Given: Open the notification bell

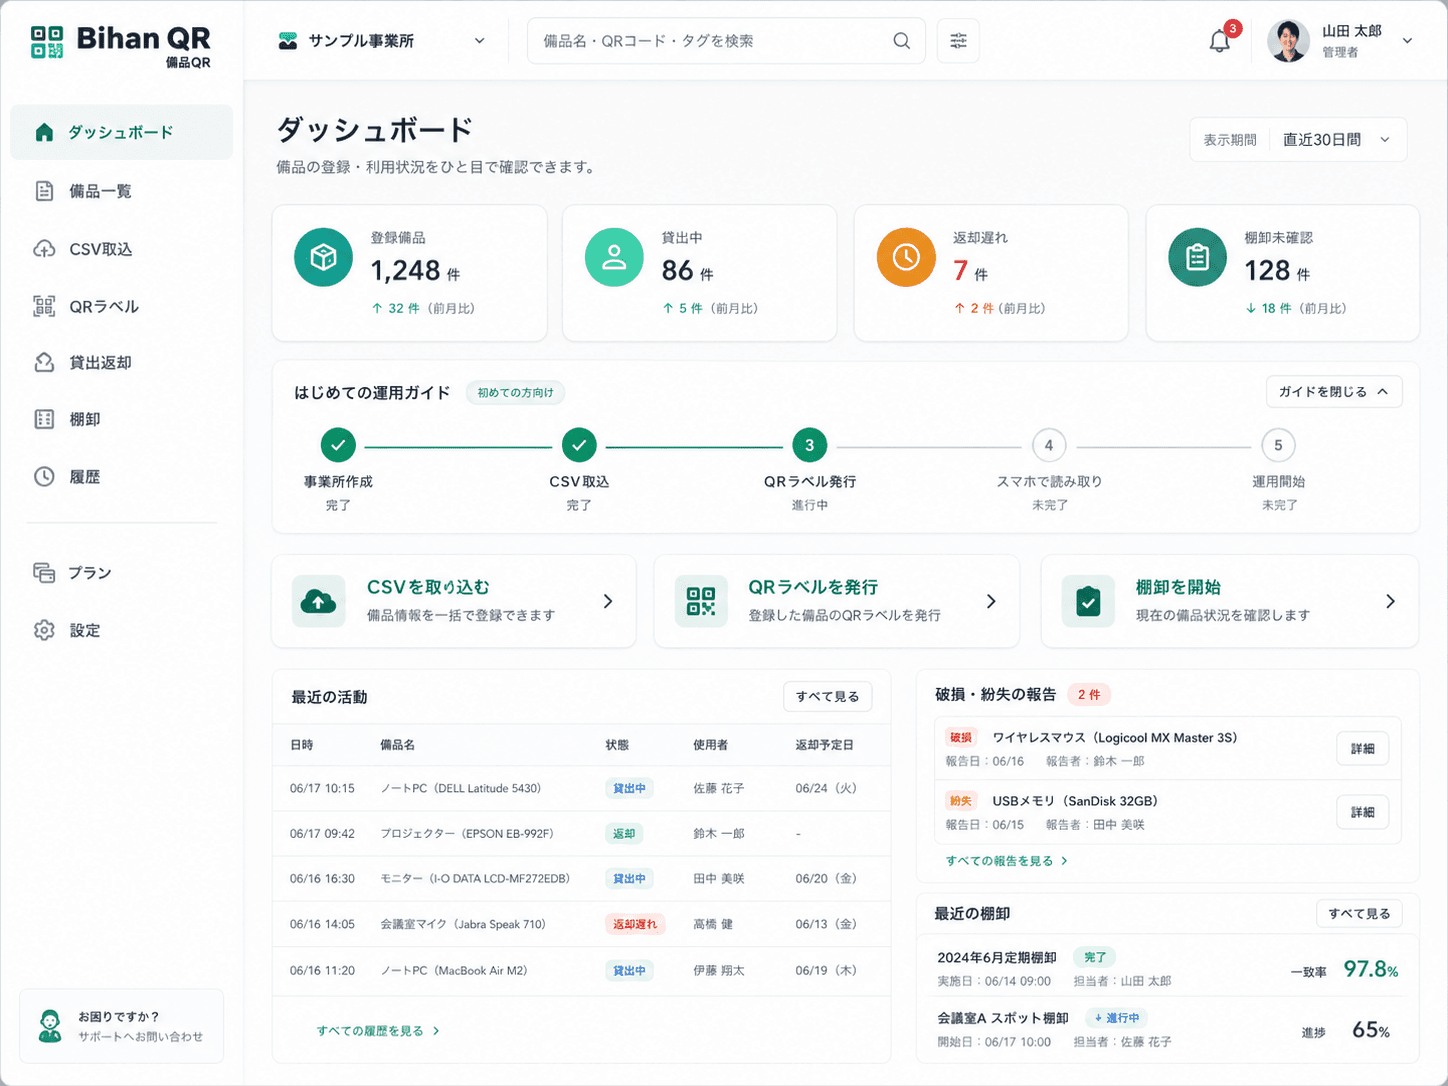Looking at the screenshot, I should coord(1219,41).
